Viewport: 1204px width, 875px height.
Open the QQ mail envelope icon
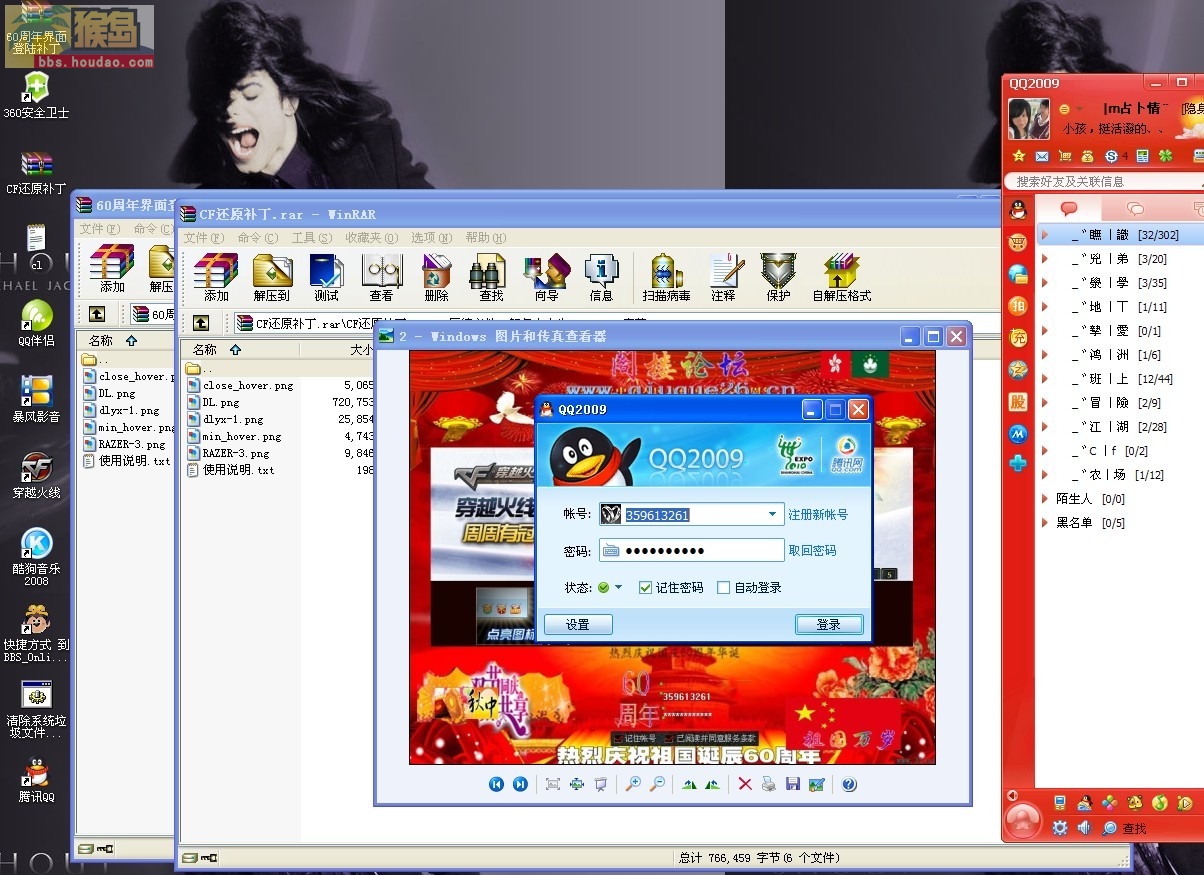point(1042,156)
